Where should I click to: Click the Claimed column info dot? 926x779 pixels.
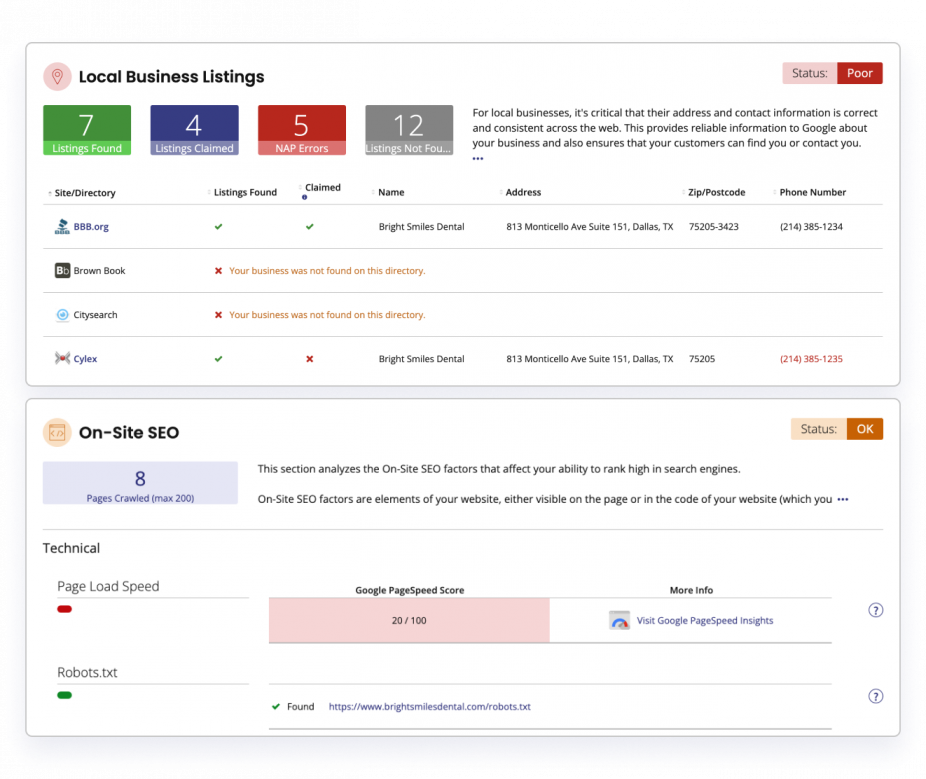[x=305, y=197]
